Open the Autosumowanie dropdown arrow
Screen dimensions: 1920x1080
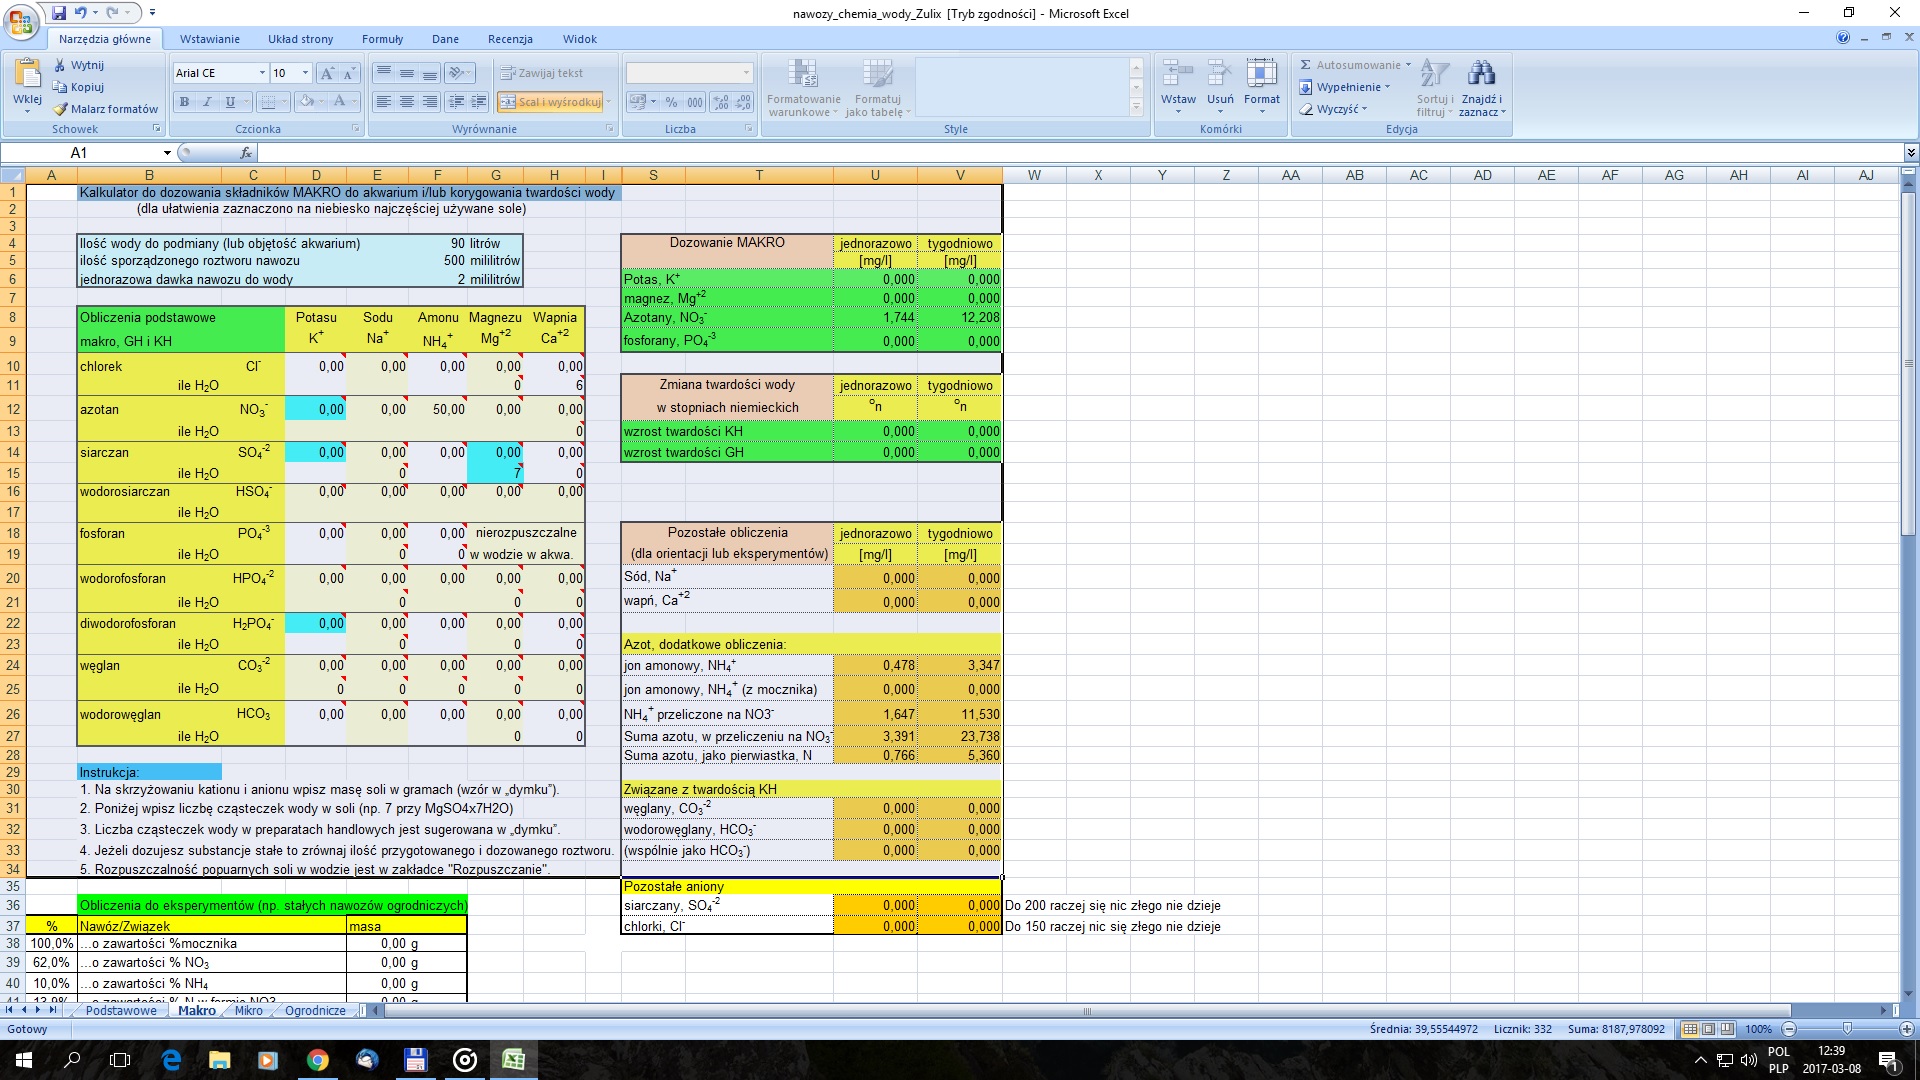pos(1408,65)
